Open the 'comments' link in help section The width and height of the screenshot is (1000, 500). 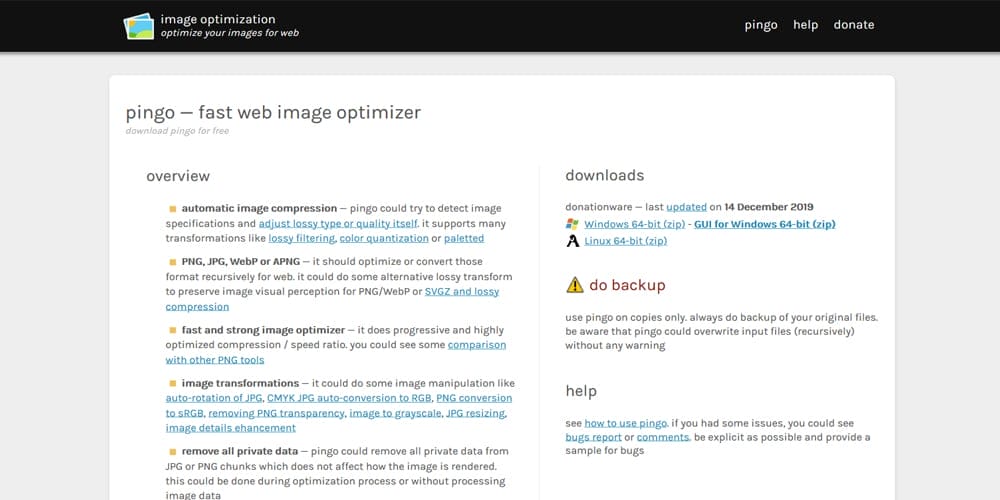click(x=663, y=438)
